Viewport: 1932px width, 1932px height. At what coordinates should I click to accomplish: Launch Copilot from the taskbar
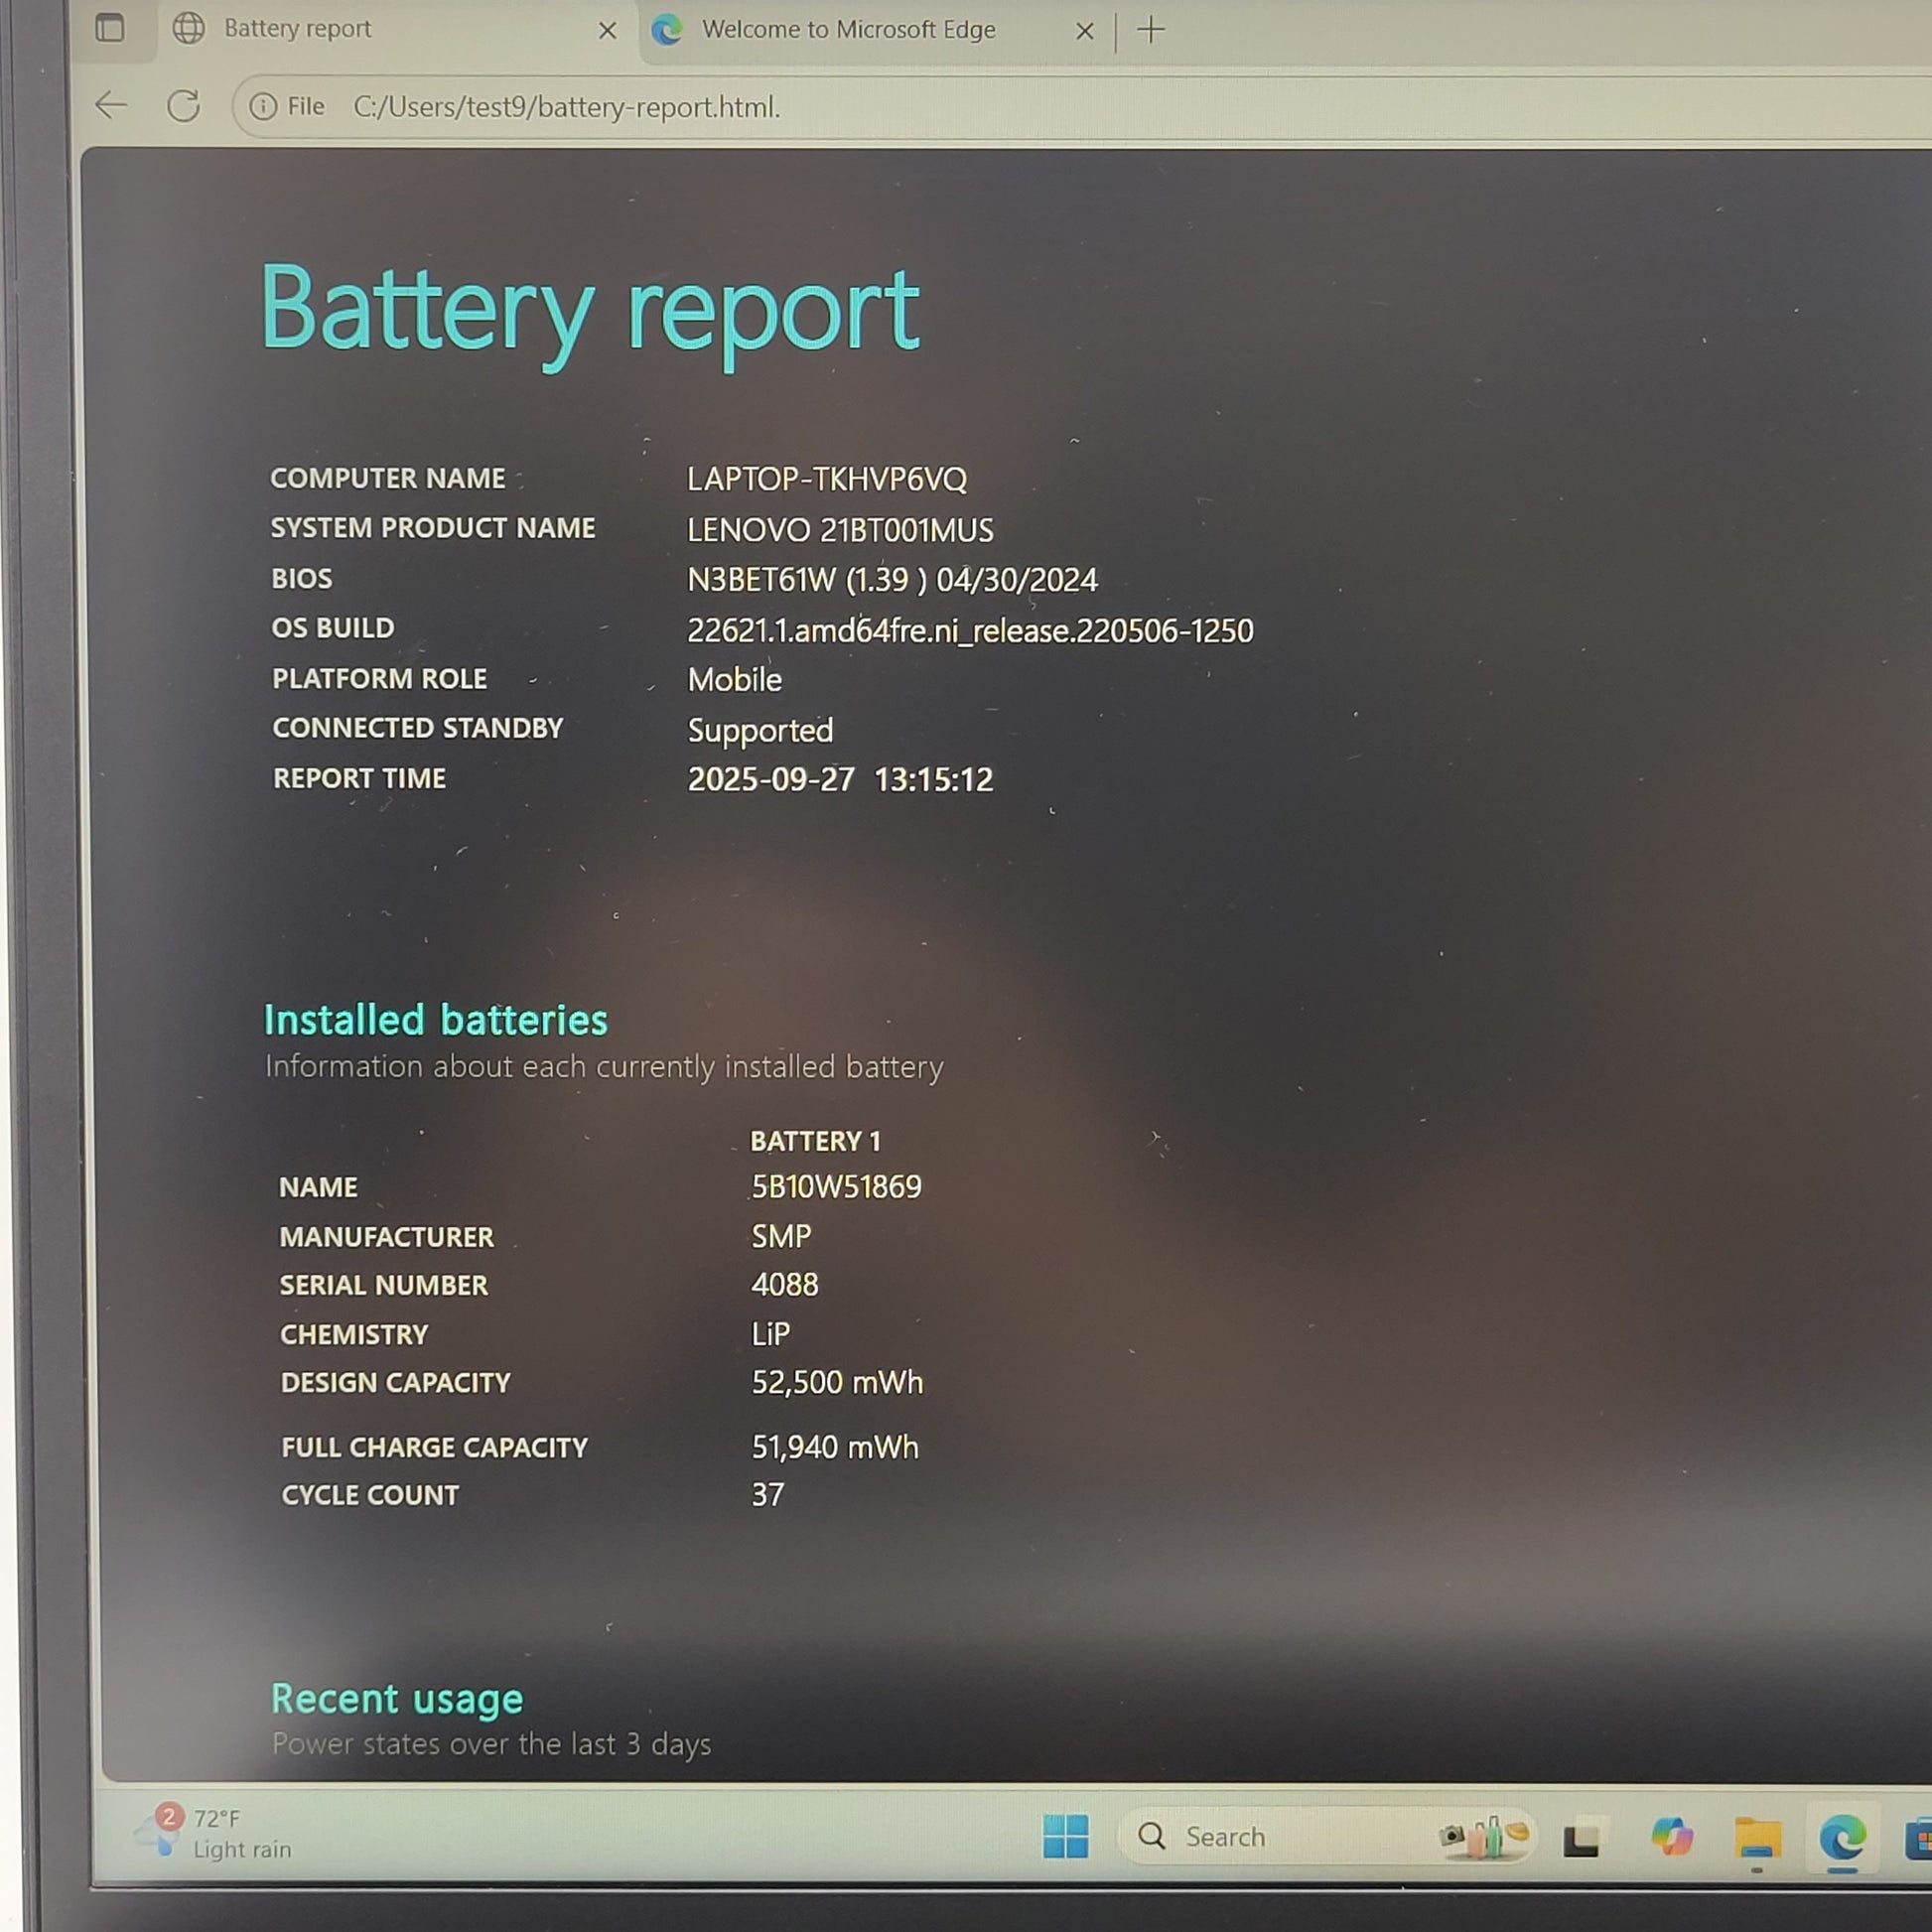click(x=1672, y=1836)
